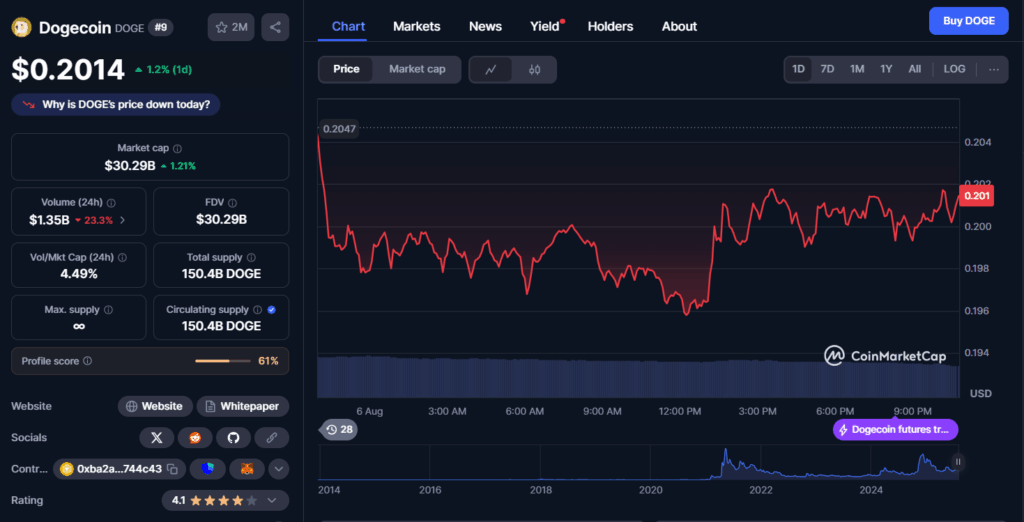Expand the Rating 4.1 dropdown
This screenshot has width=1024, height=522.
[x=272, y=500]
